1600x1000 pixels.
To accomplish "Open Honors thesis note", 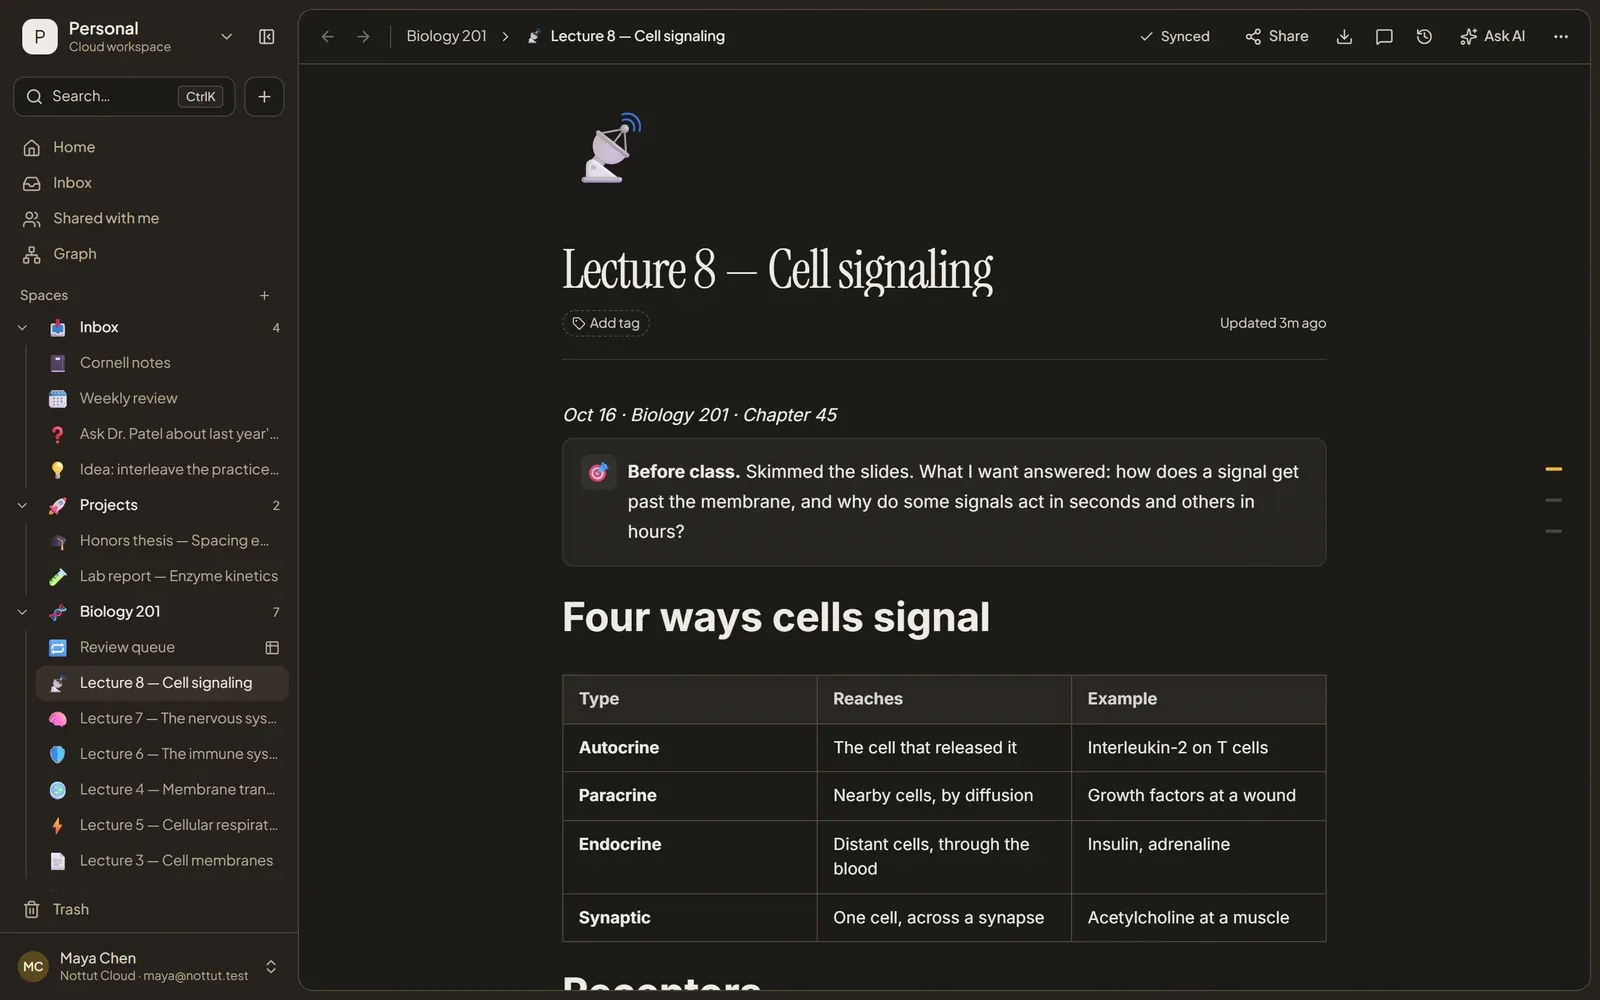I will click(162, 541).
